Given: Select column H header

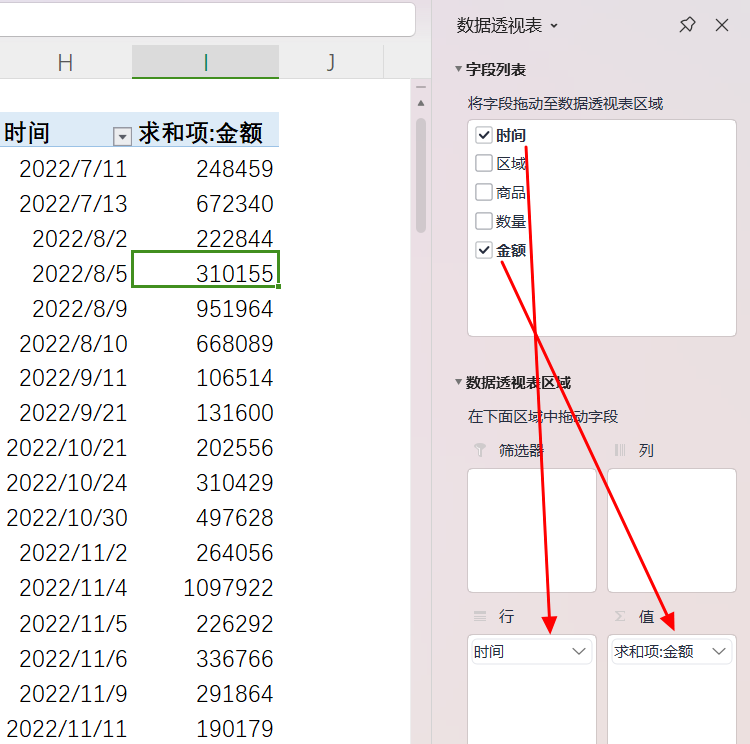Looking at the screenshot, I should point(66,62).
